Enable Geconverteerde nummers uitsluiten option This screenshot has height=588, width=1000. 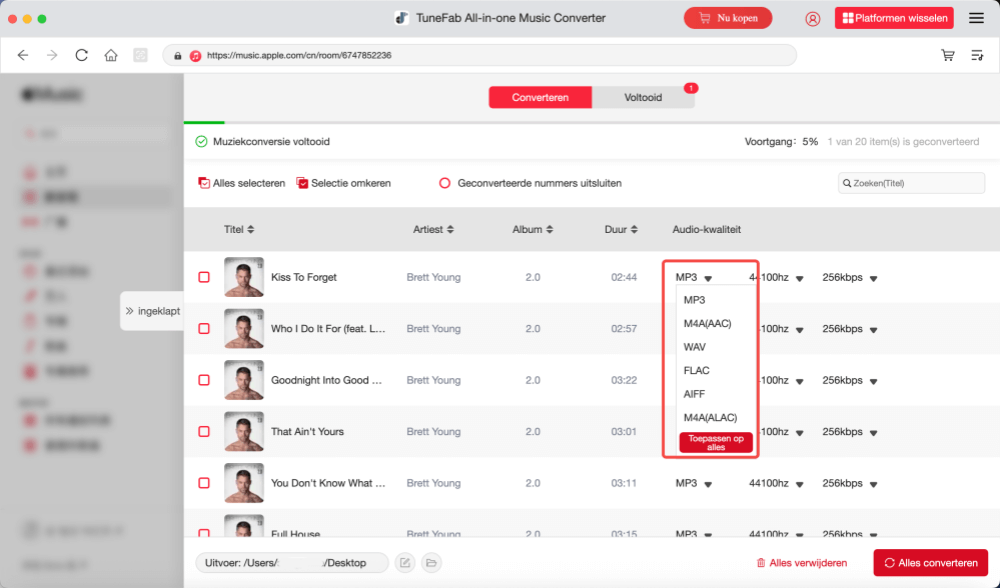pyautogui.click(x=445, y=183)
